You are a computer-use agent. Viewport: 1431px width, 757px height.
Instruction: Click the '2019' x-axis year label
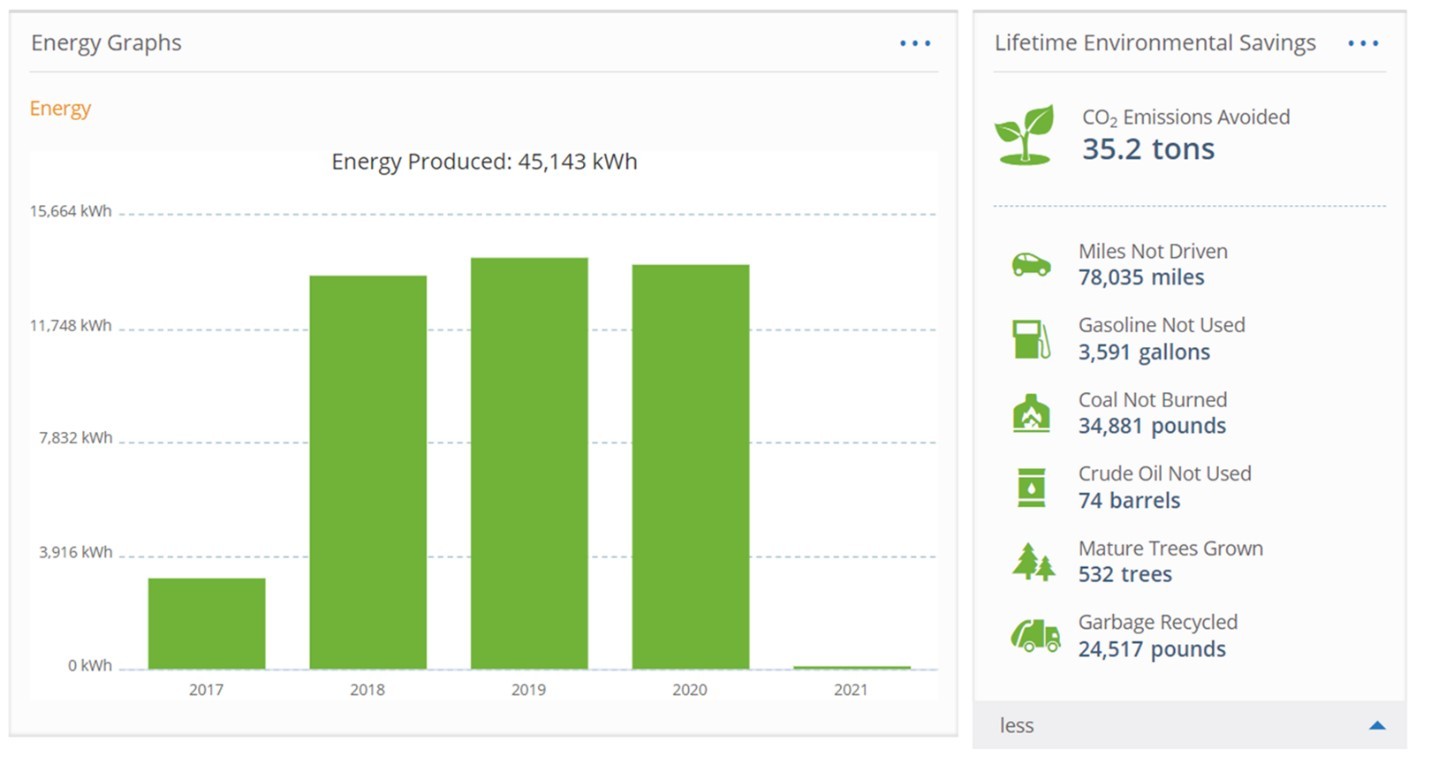(x=529, y=689)
